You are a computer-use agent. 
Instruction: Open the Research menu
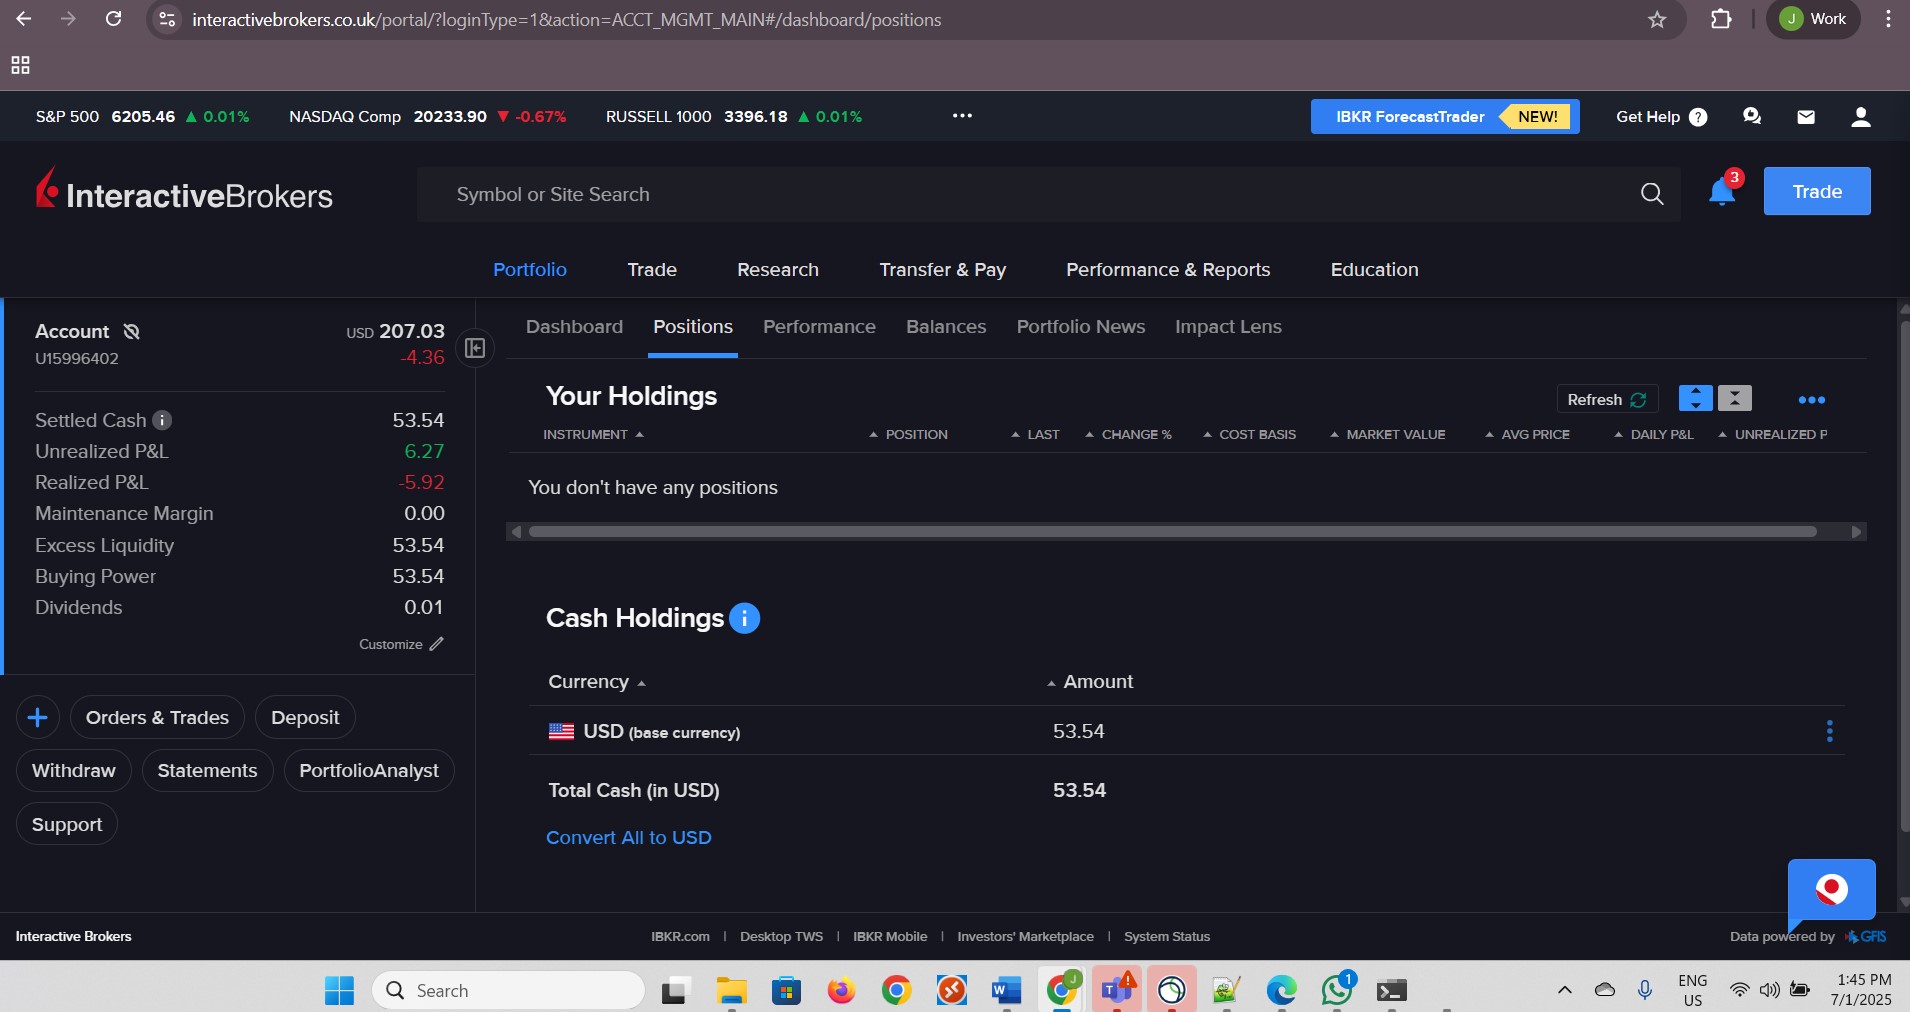[x=778, y=269]
